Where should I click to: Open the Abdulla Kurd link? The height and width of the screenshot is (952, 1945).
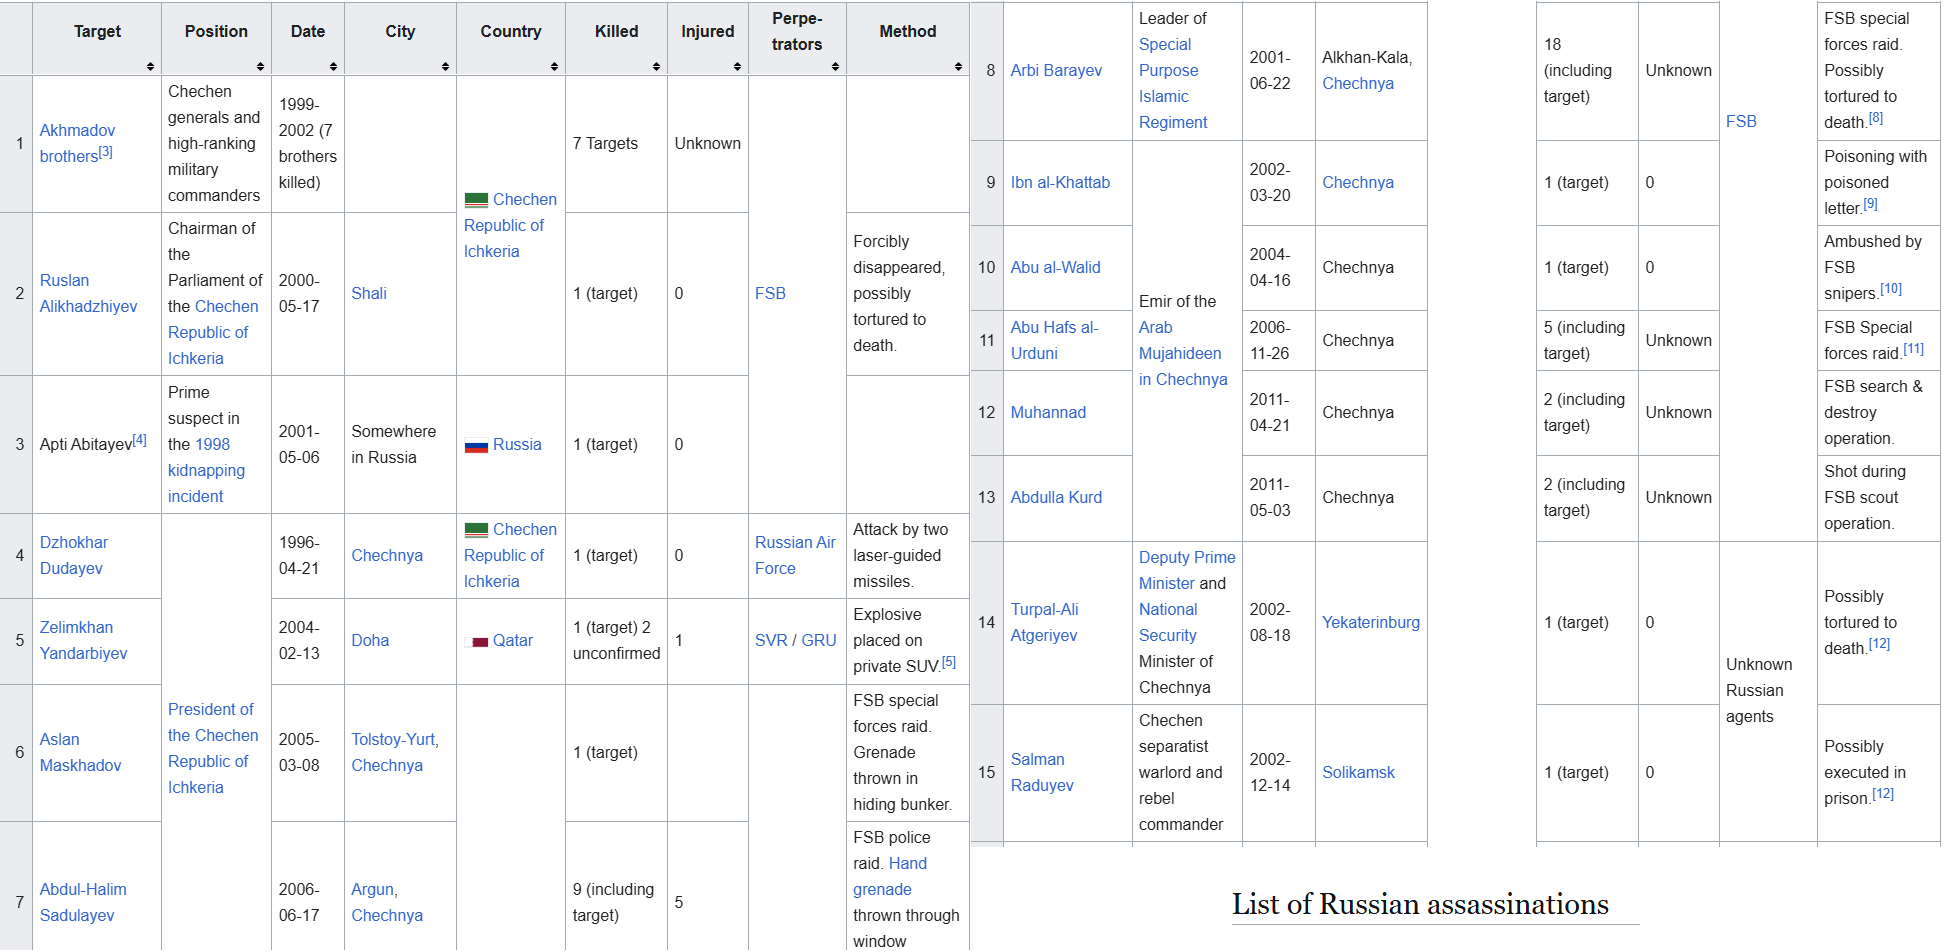click(x=1056, y=497)
